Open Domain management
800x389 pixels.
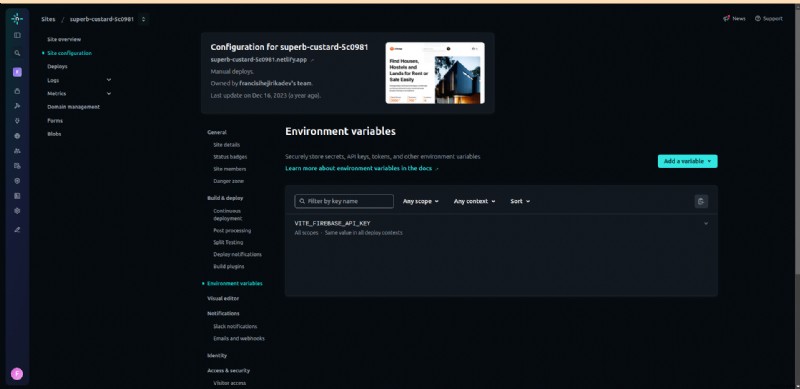(x=73, y=107)
